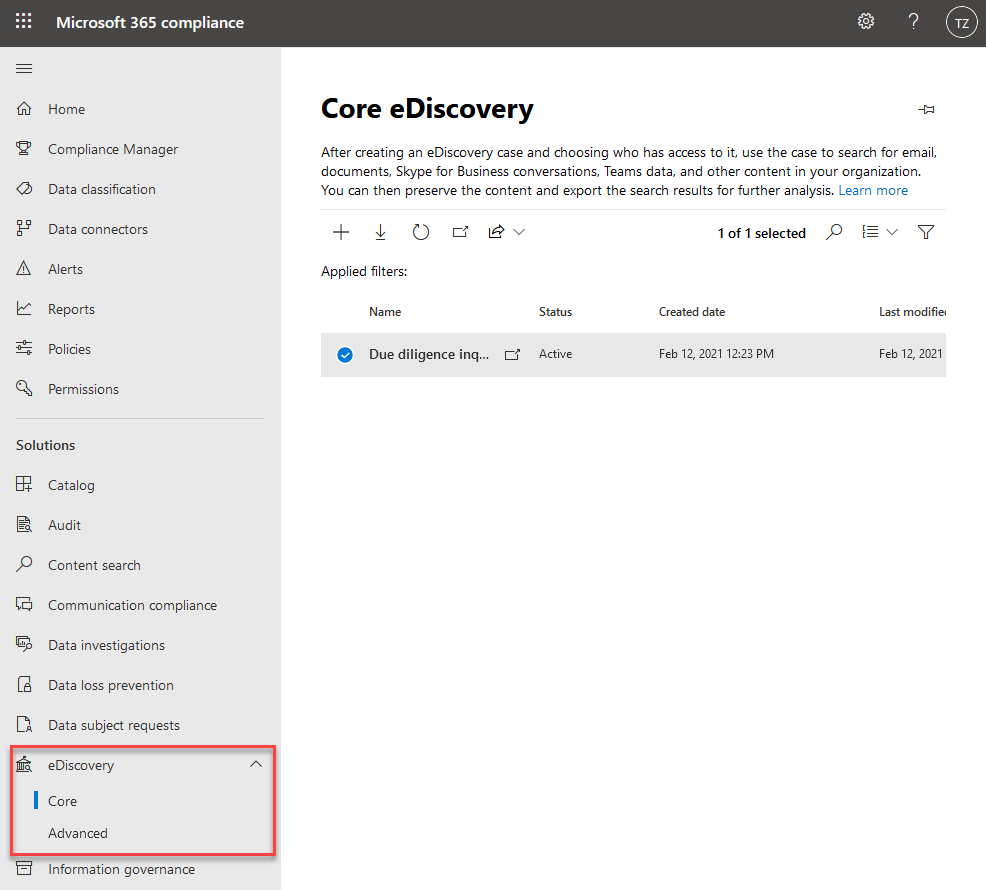Toggle the hamburger navigation menu
This screenshot has height=890, width=986.
24,68
